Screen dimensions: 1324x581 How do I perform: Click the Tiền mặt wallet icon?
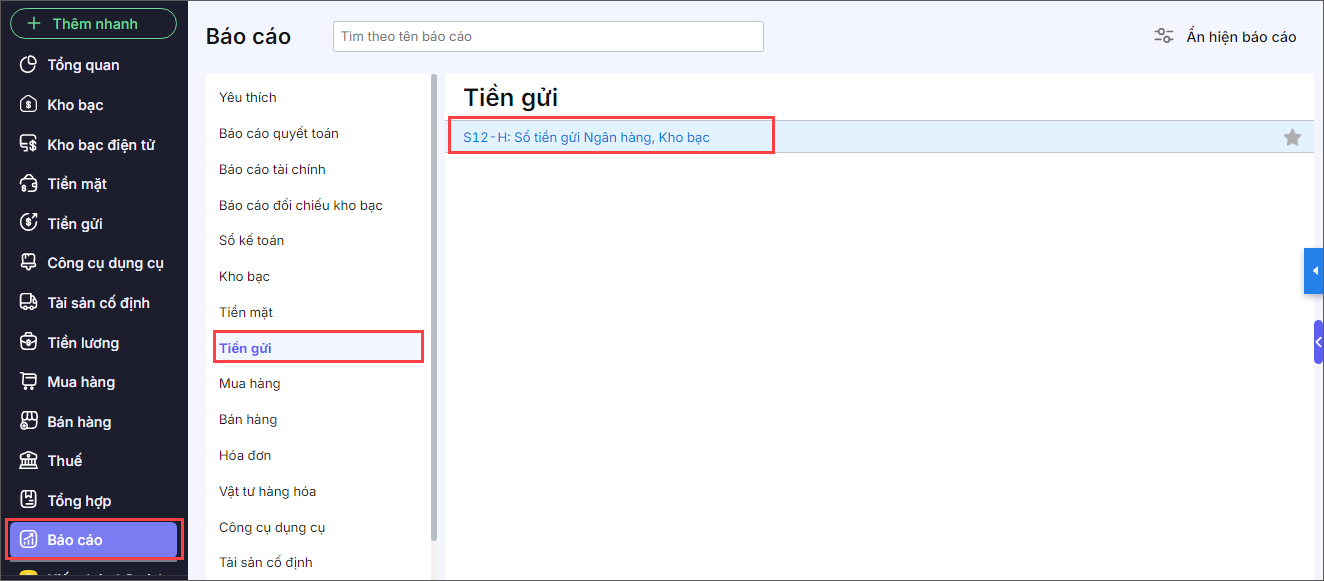[29, 184]
